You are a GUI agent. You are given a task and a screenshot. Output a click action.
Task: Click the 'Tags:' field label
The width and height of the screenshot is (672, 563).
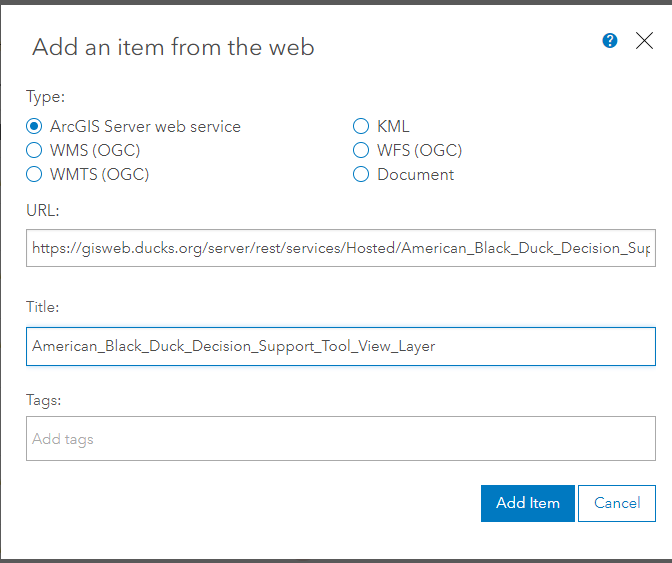click(44, 399)
